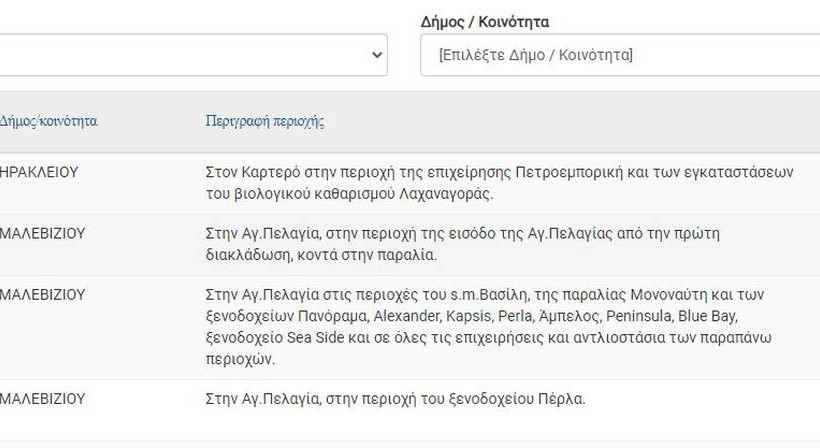Click the description starting with s.m.Βασίλη areas

click(x=484, y=326)
